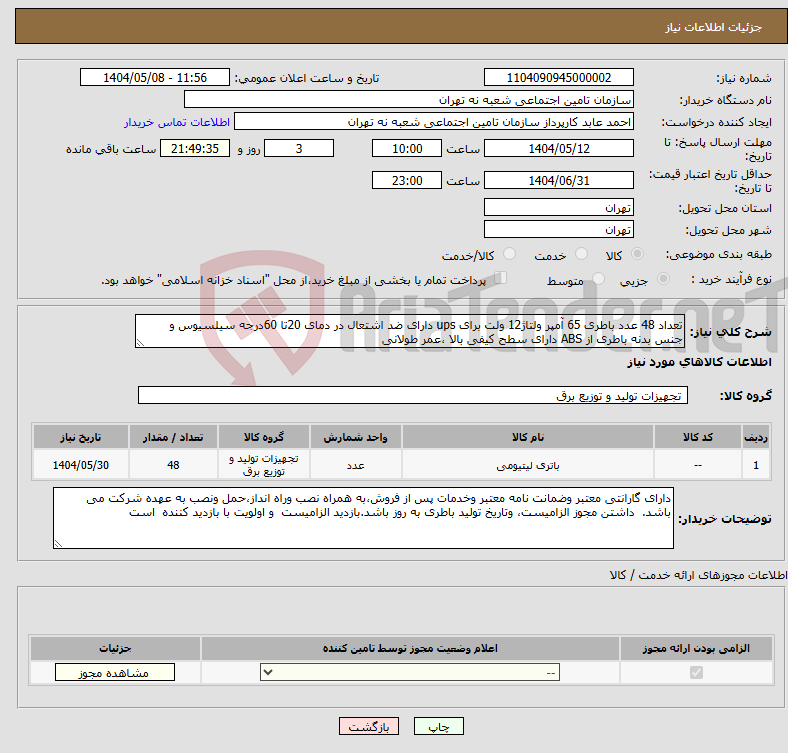
Task: Select the جزیی purchase type radio
Action: point(657,280)
